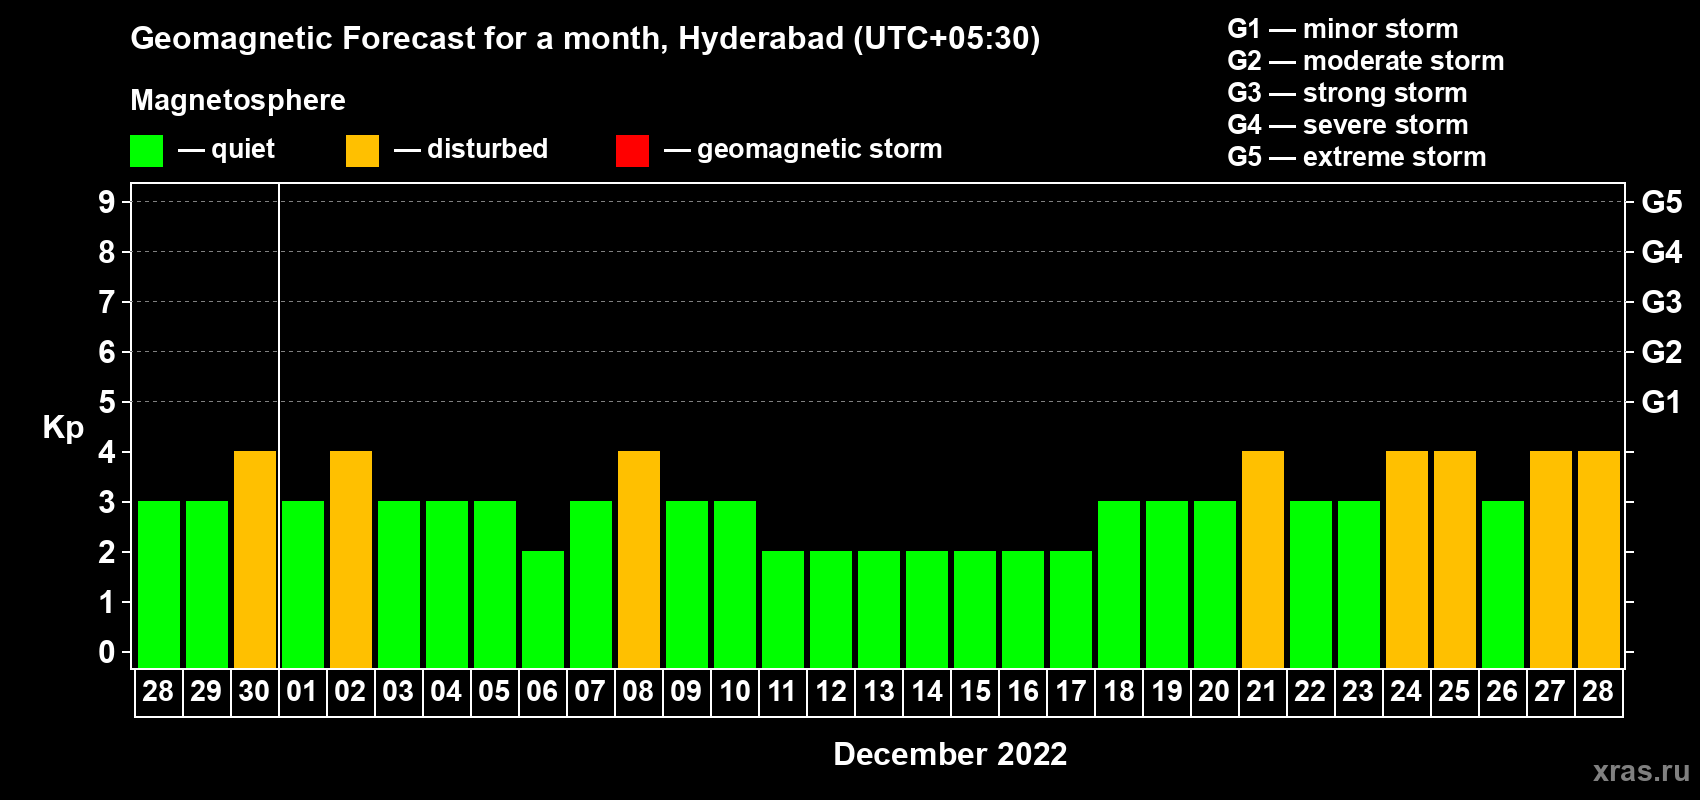Click the '— quiet' legend label

(226, 149)
